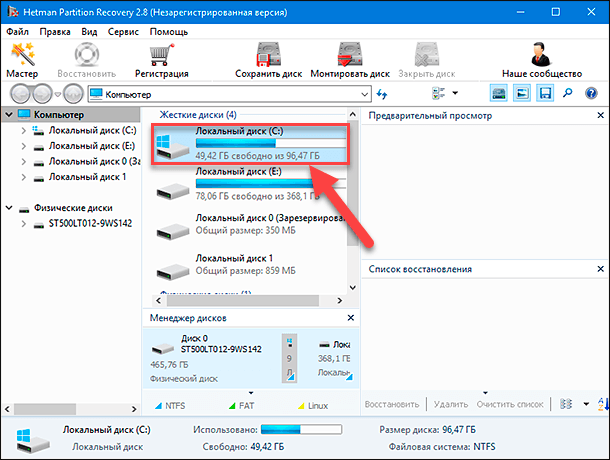This screenshot has width=610, height=460.
Task: Go up one level arrow button
Action: pyautogui.click(x=73, y=94)
